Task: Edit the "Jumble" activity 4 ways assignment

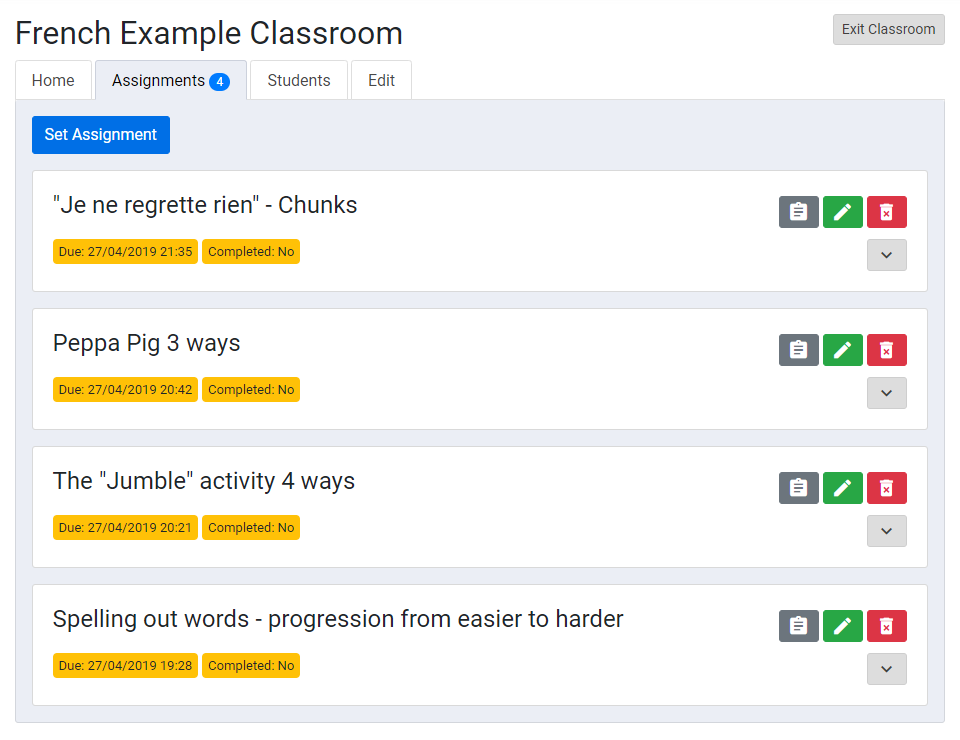Action: click(x=842, y=488)
